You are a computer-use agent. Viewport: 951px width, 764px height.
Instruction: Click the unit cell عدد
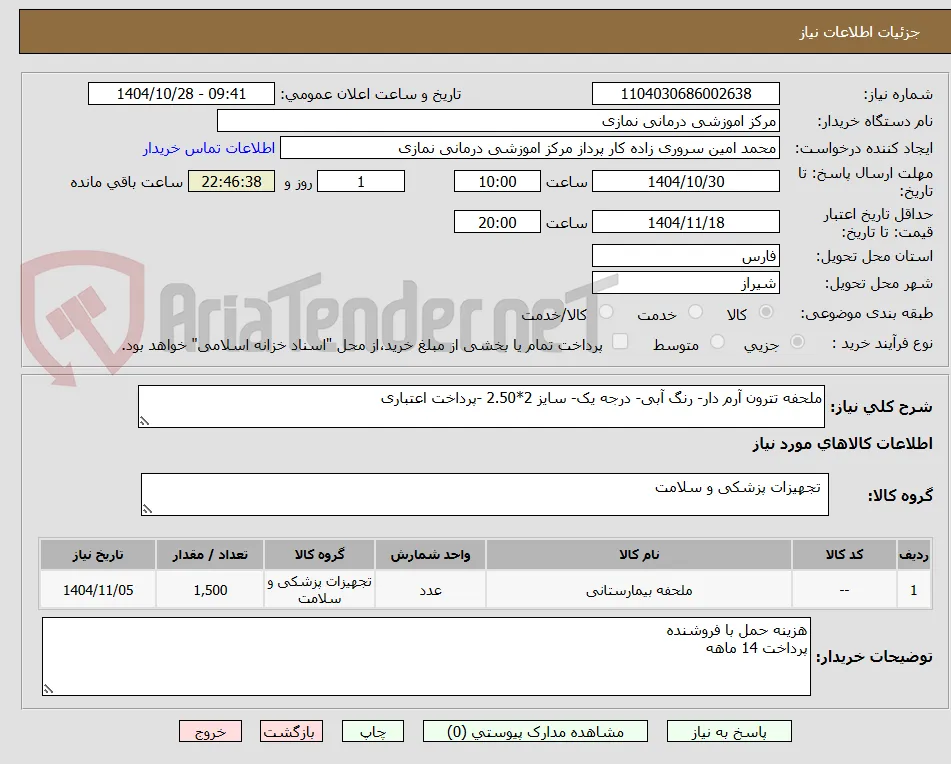tap(430, 589)
